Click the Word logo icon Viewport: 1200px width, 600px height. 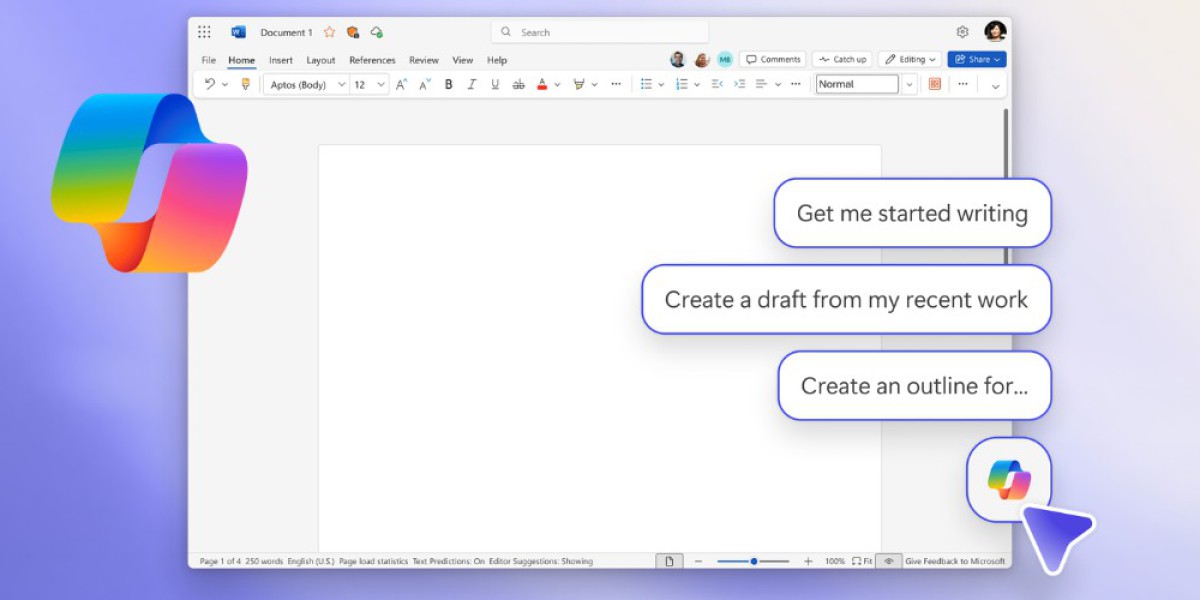point(238,32)
